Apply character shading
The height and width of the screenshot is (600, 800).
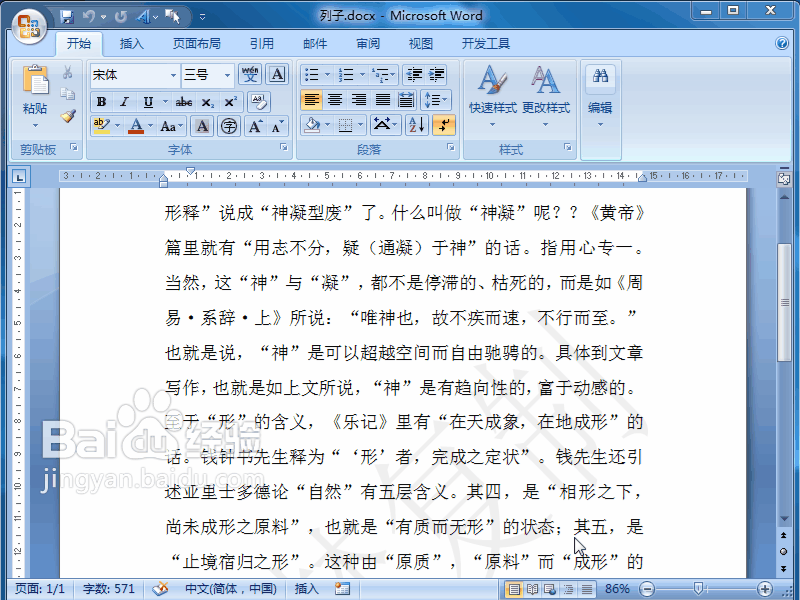202,126
